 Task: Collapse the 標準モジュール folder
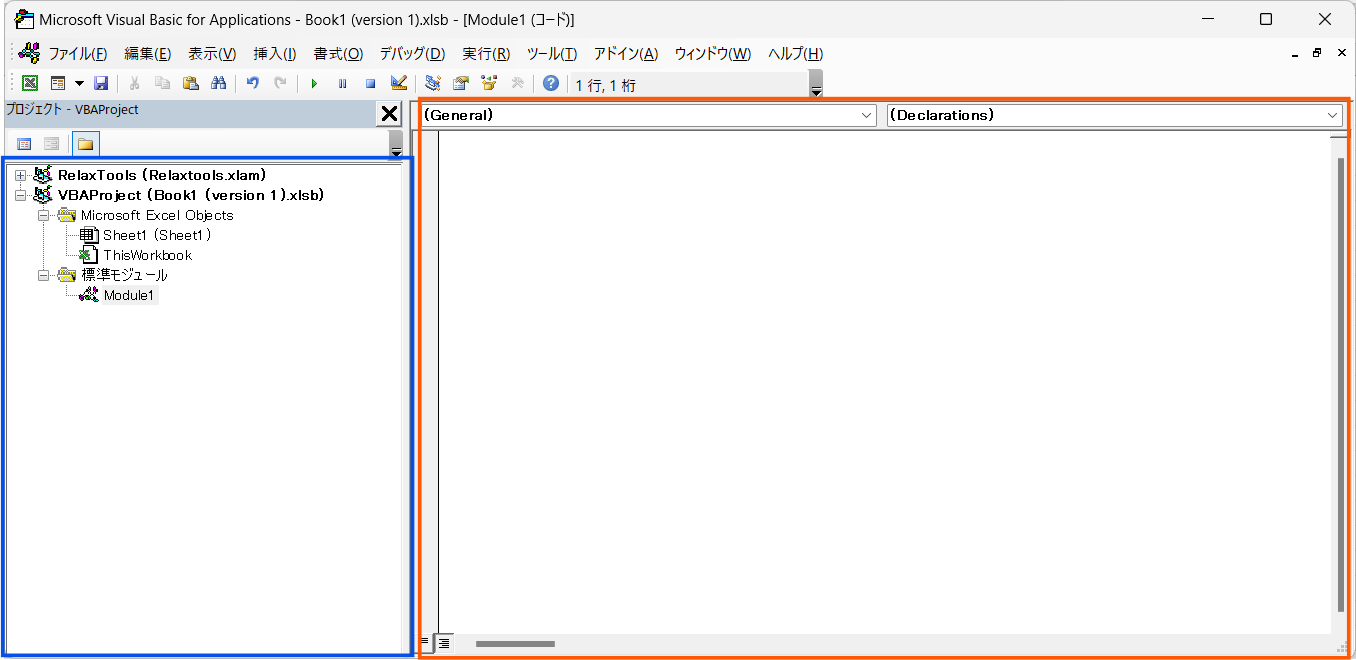43,275
